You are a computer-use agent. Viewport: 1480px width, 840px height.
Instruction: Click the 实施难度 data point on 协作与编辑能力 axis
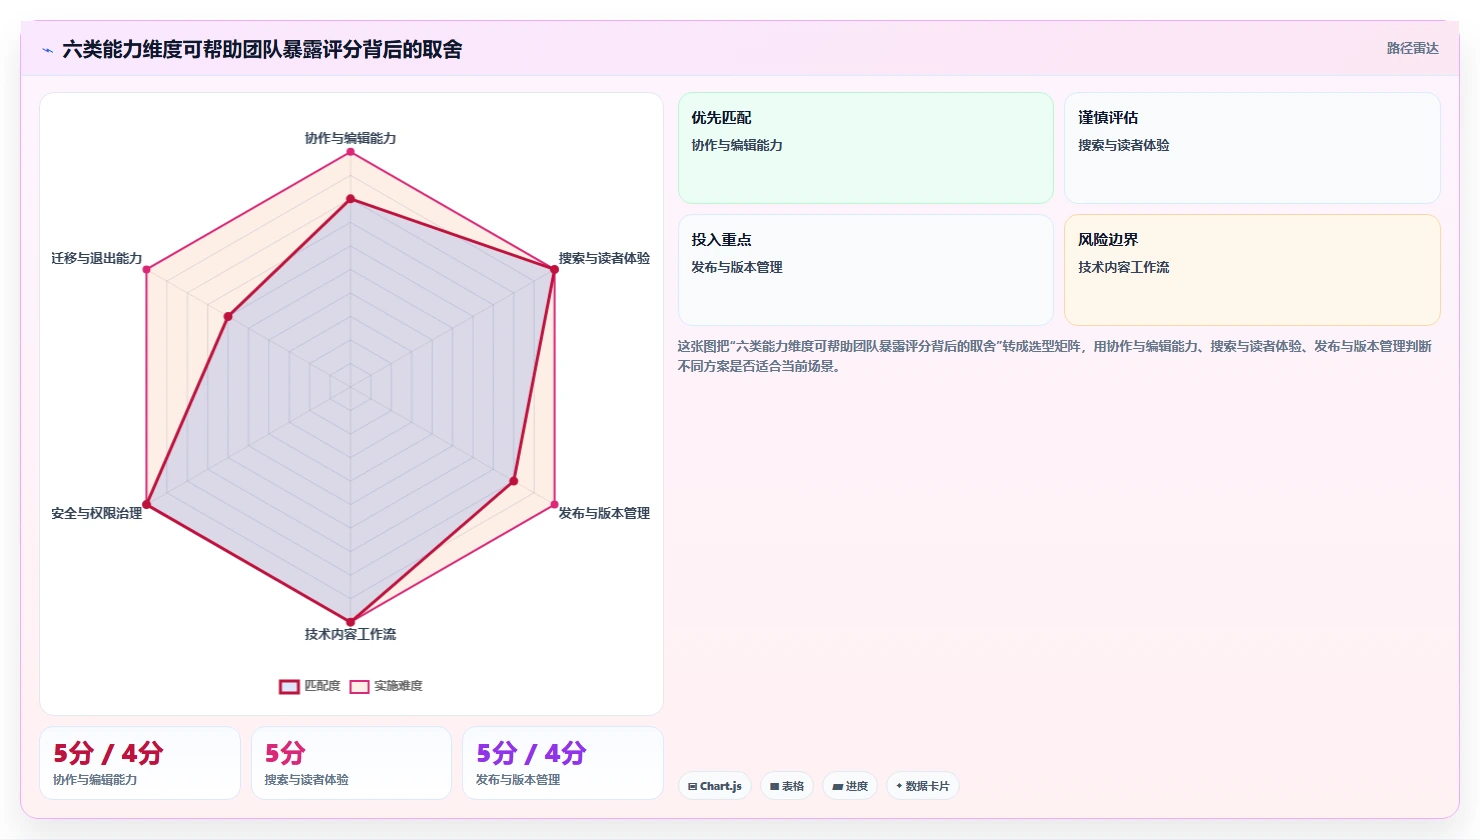(350, 152)
